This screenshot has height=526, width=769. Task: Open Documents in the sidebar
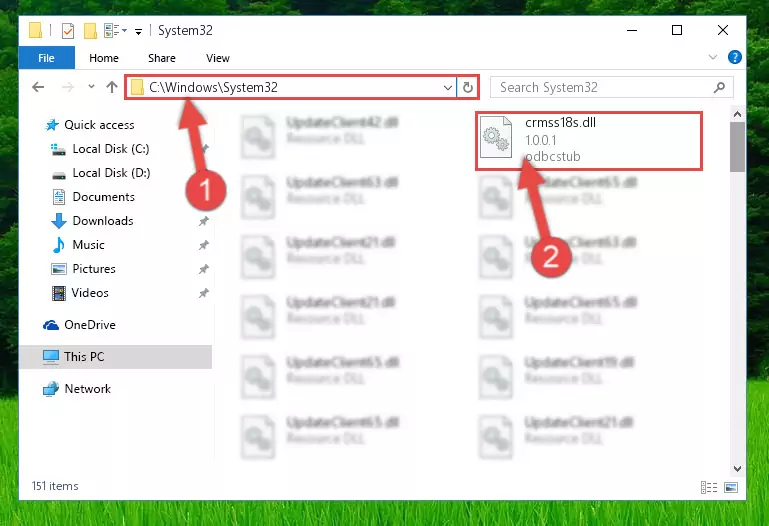tap(103, 197)
